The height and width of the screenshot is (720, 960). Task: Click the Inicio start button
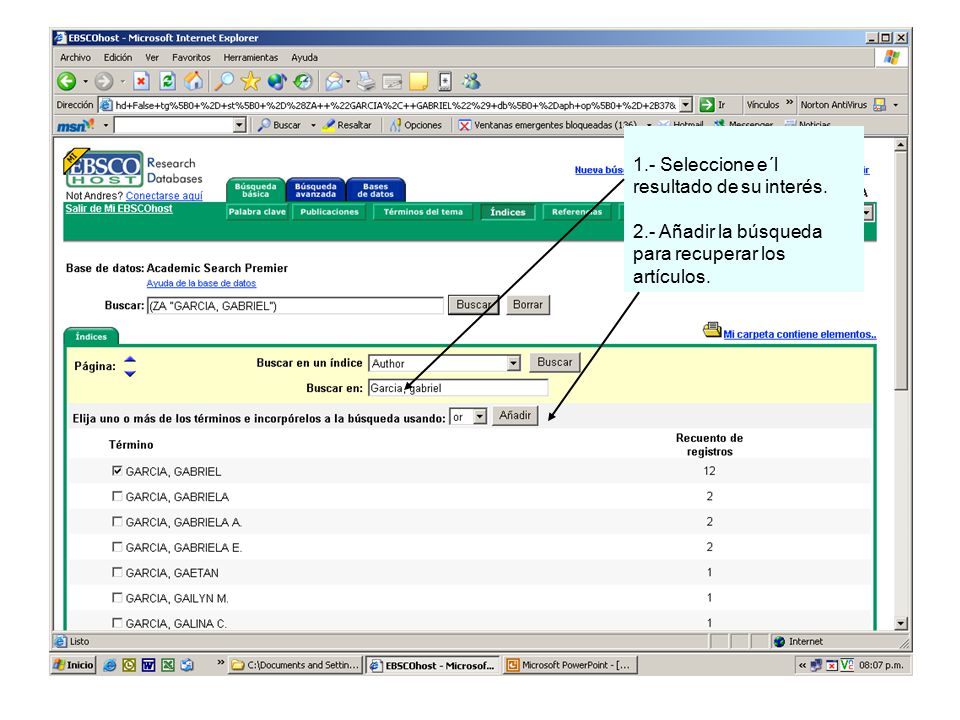point(73,665)
